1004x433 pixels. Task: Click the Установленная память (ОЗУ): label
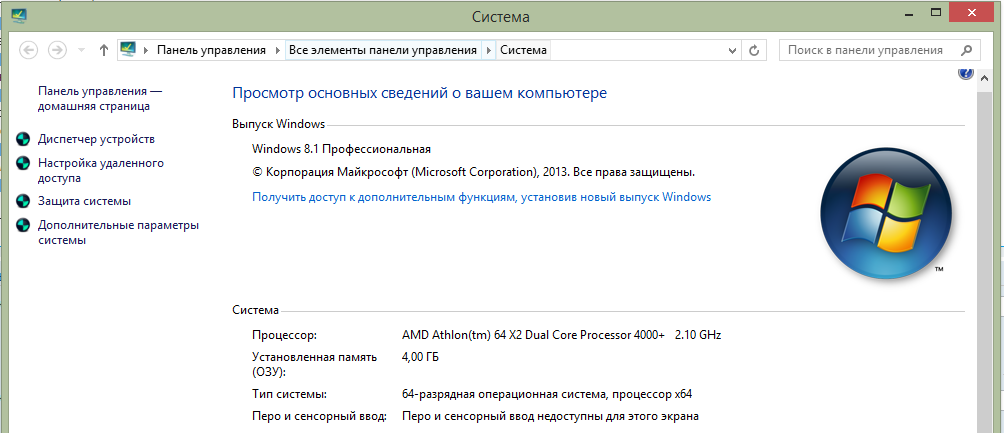[314, 364]
